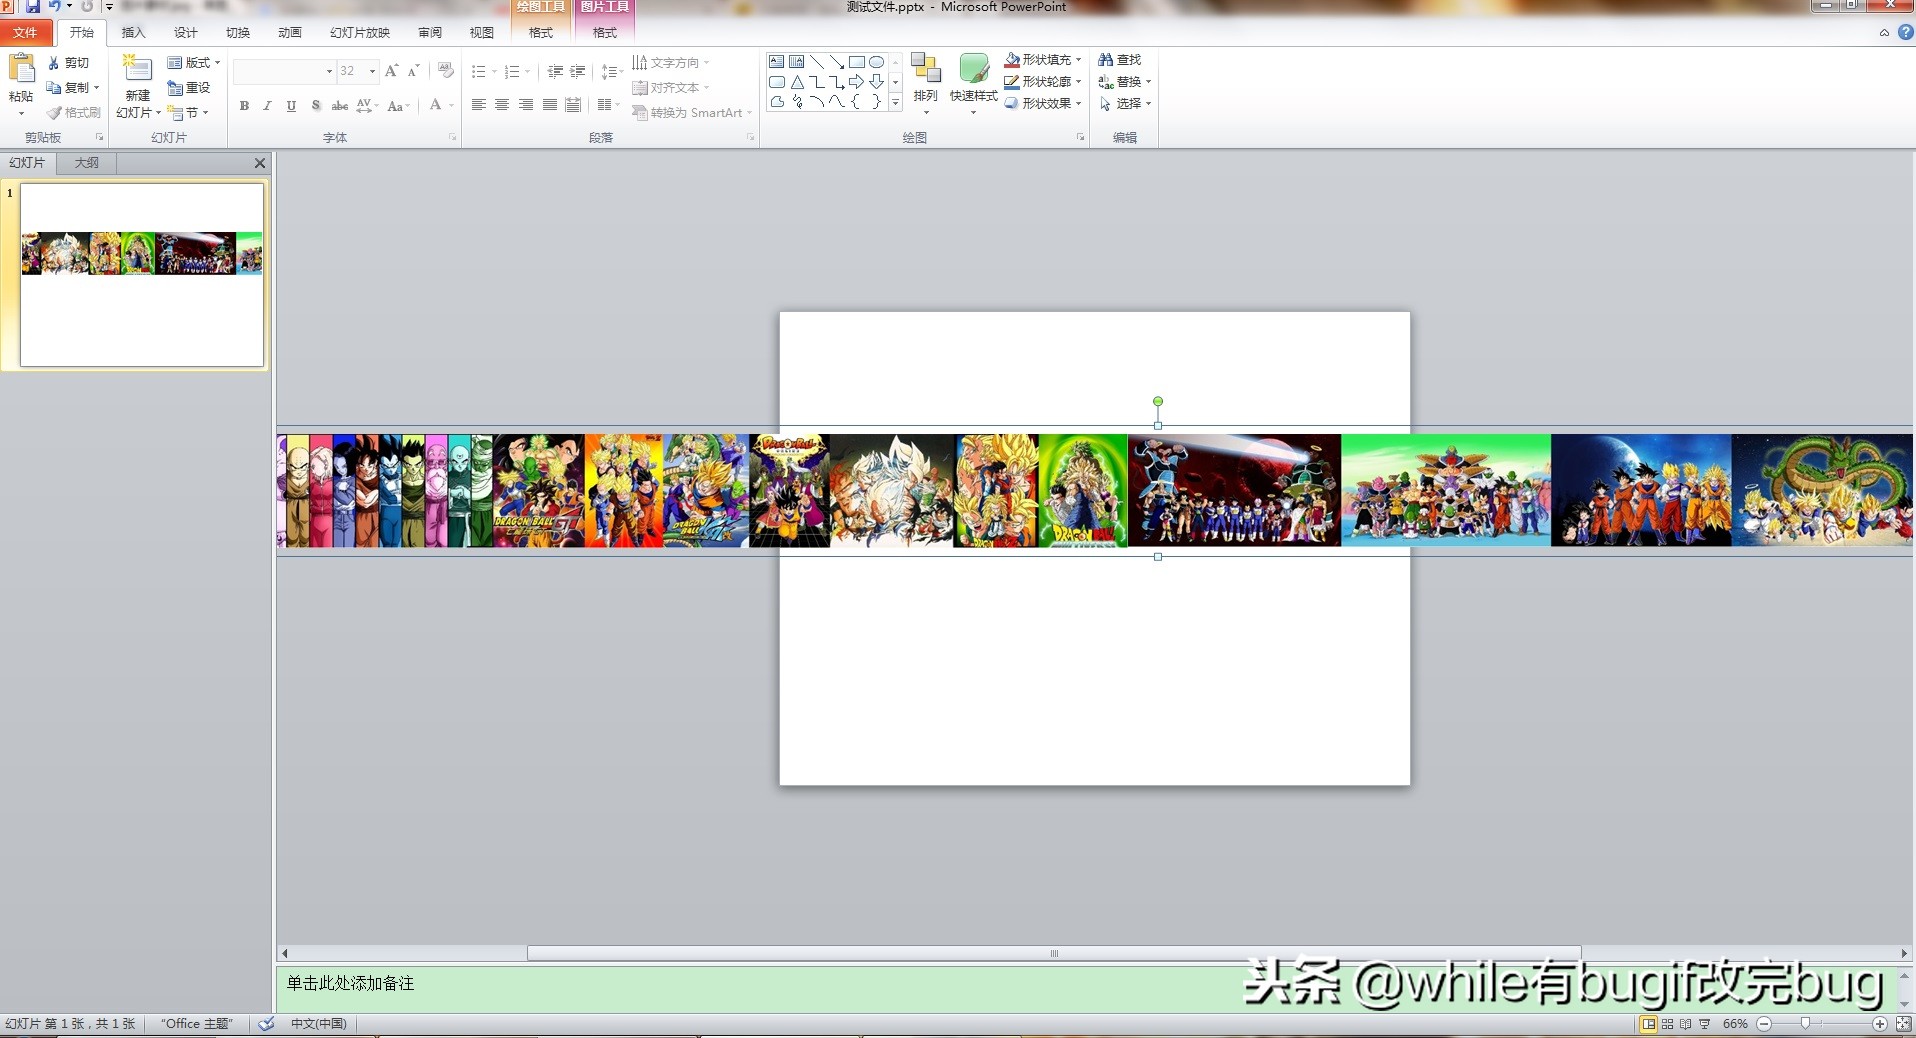Open the font size dropdown showing 32
Image resolution: width=1916 pixels, height=1038 pixels.
[x=372, y=72]
